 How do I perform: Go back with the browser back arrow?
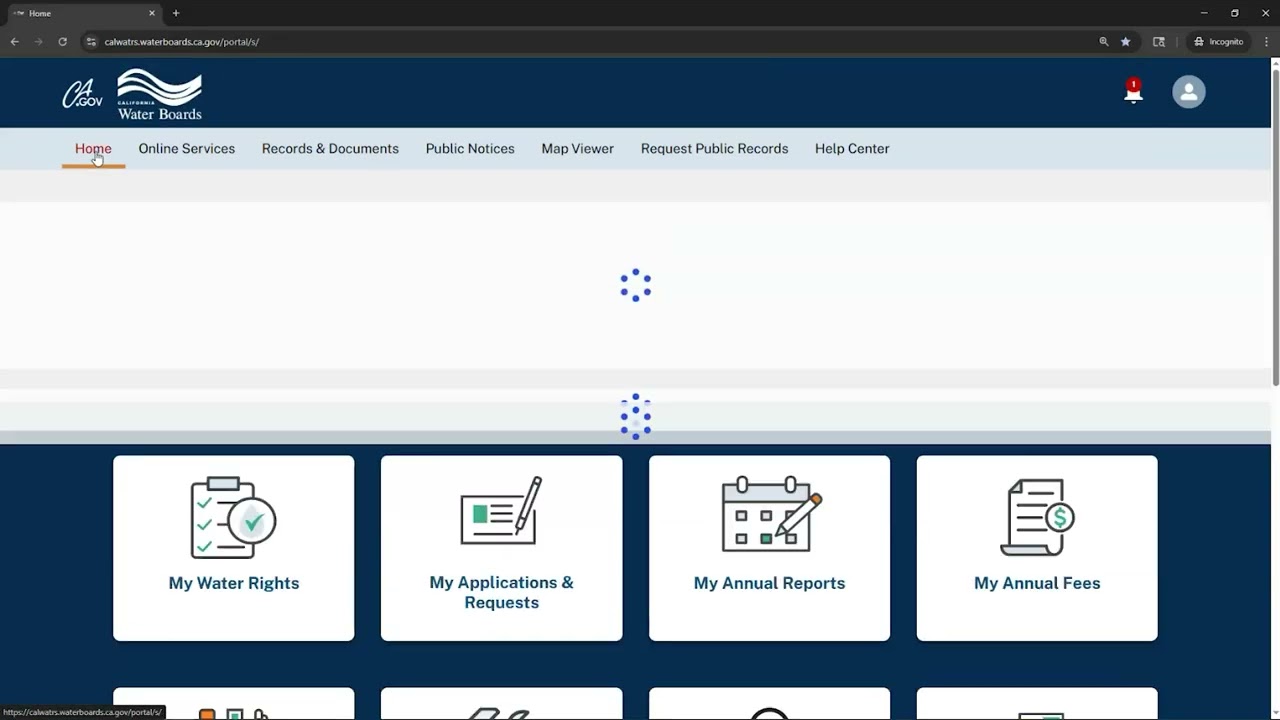pos(14,42)
